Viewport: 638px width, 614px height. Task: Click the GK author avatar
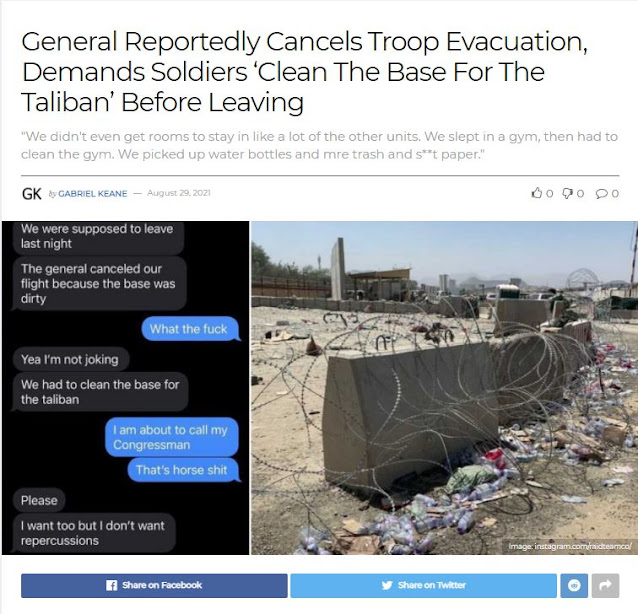pos(32,194)
